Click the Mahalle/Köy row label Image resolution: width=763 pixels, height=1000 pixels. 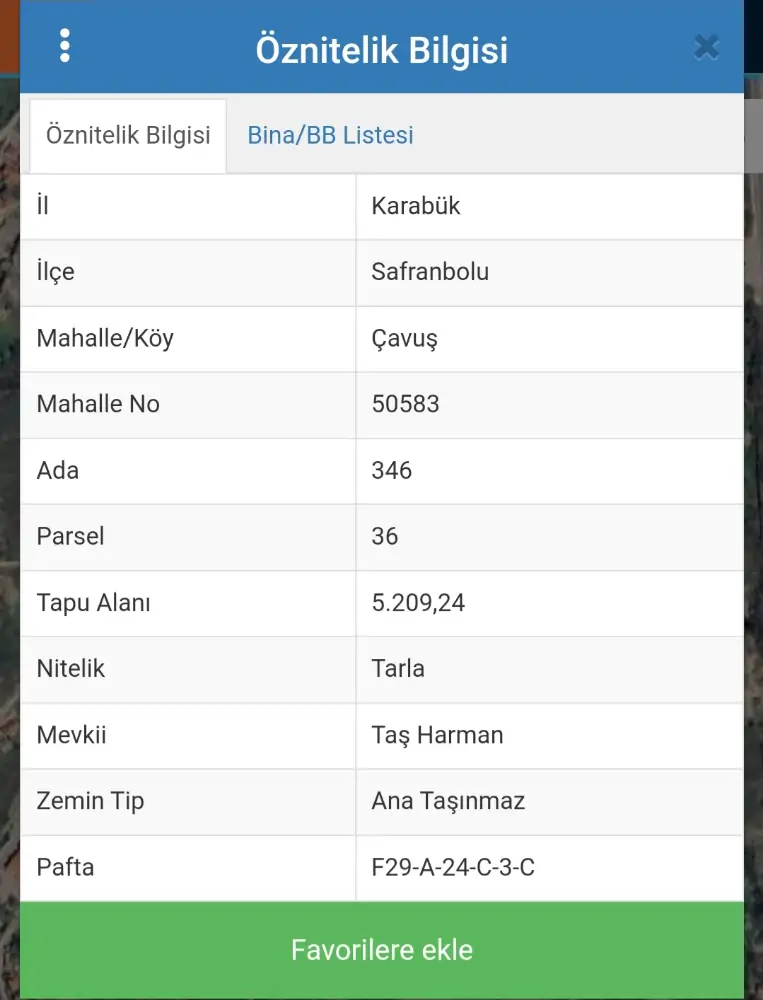click(105, 338)
